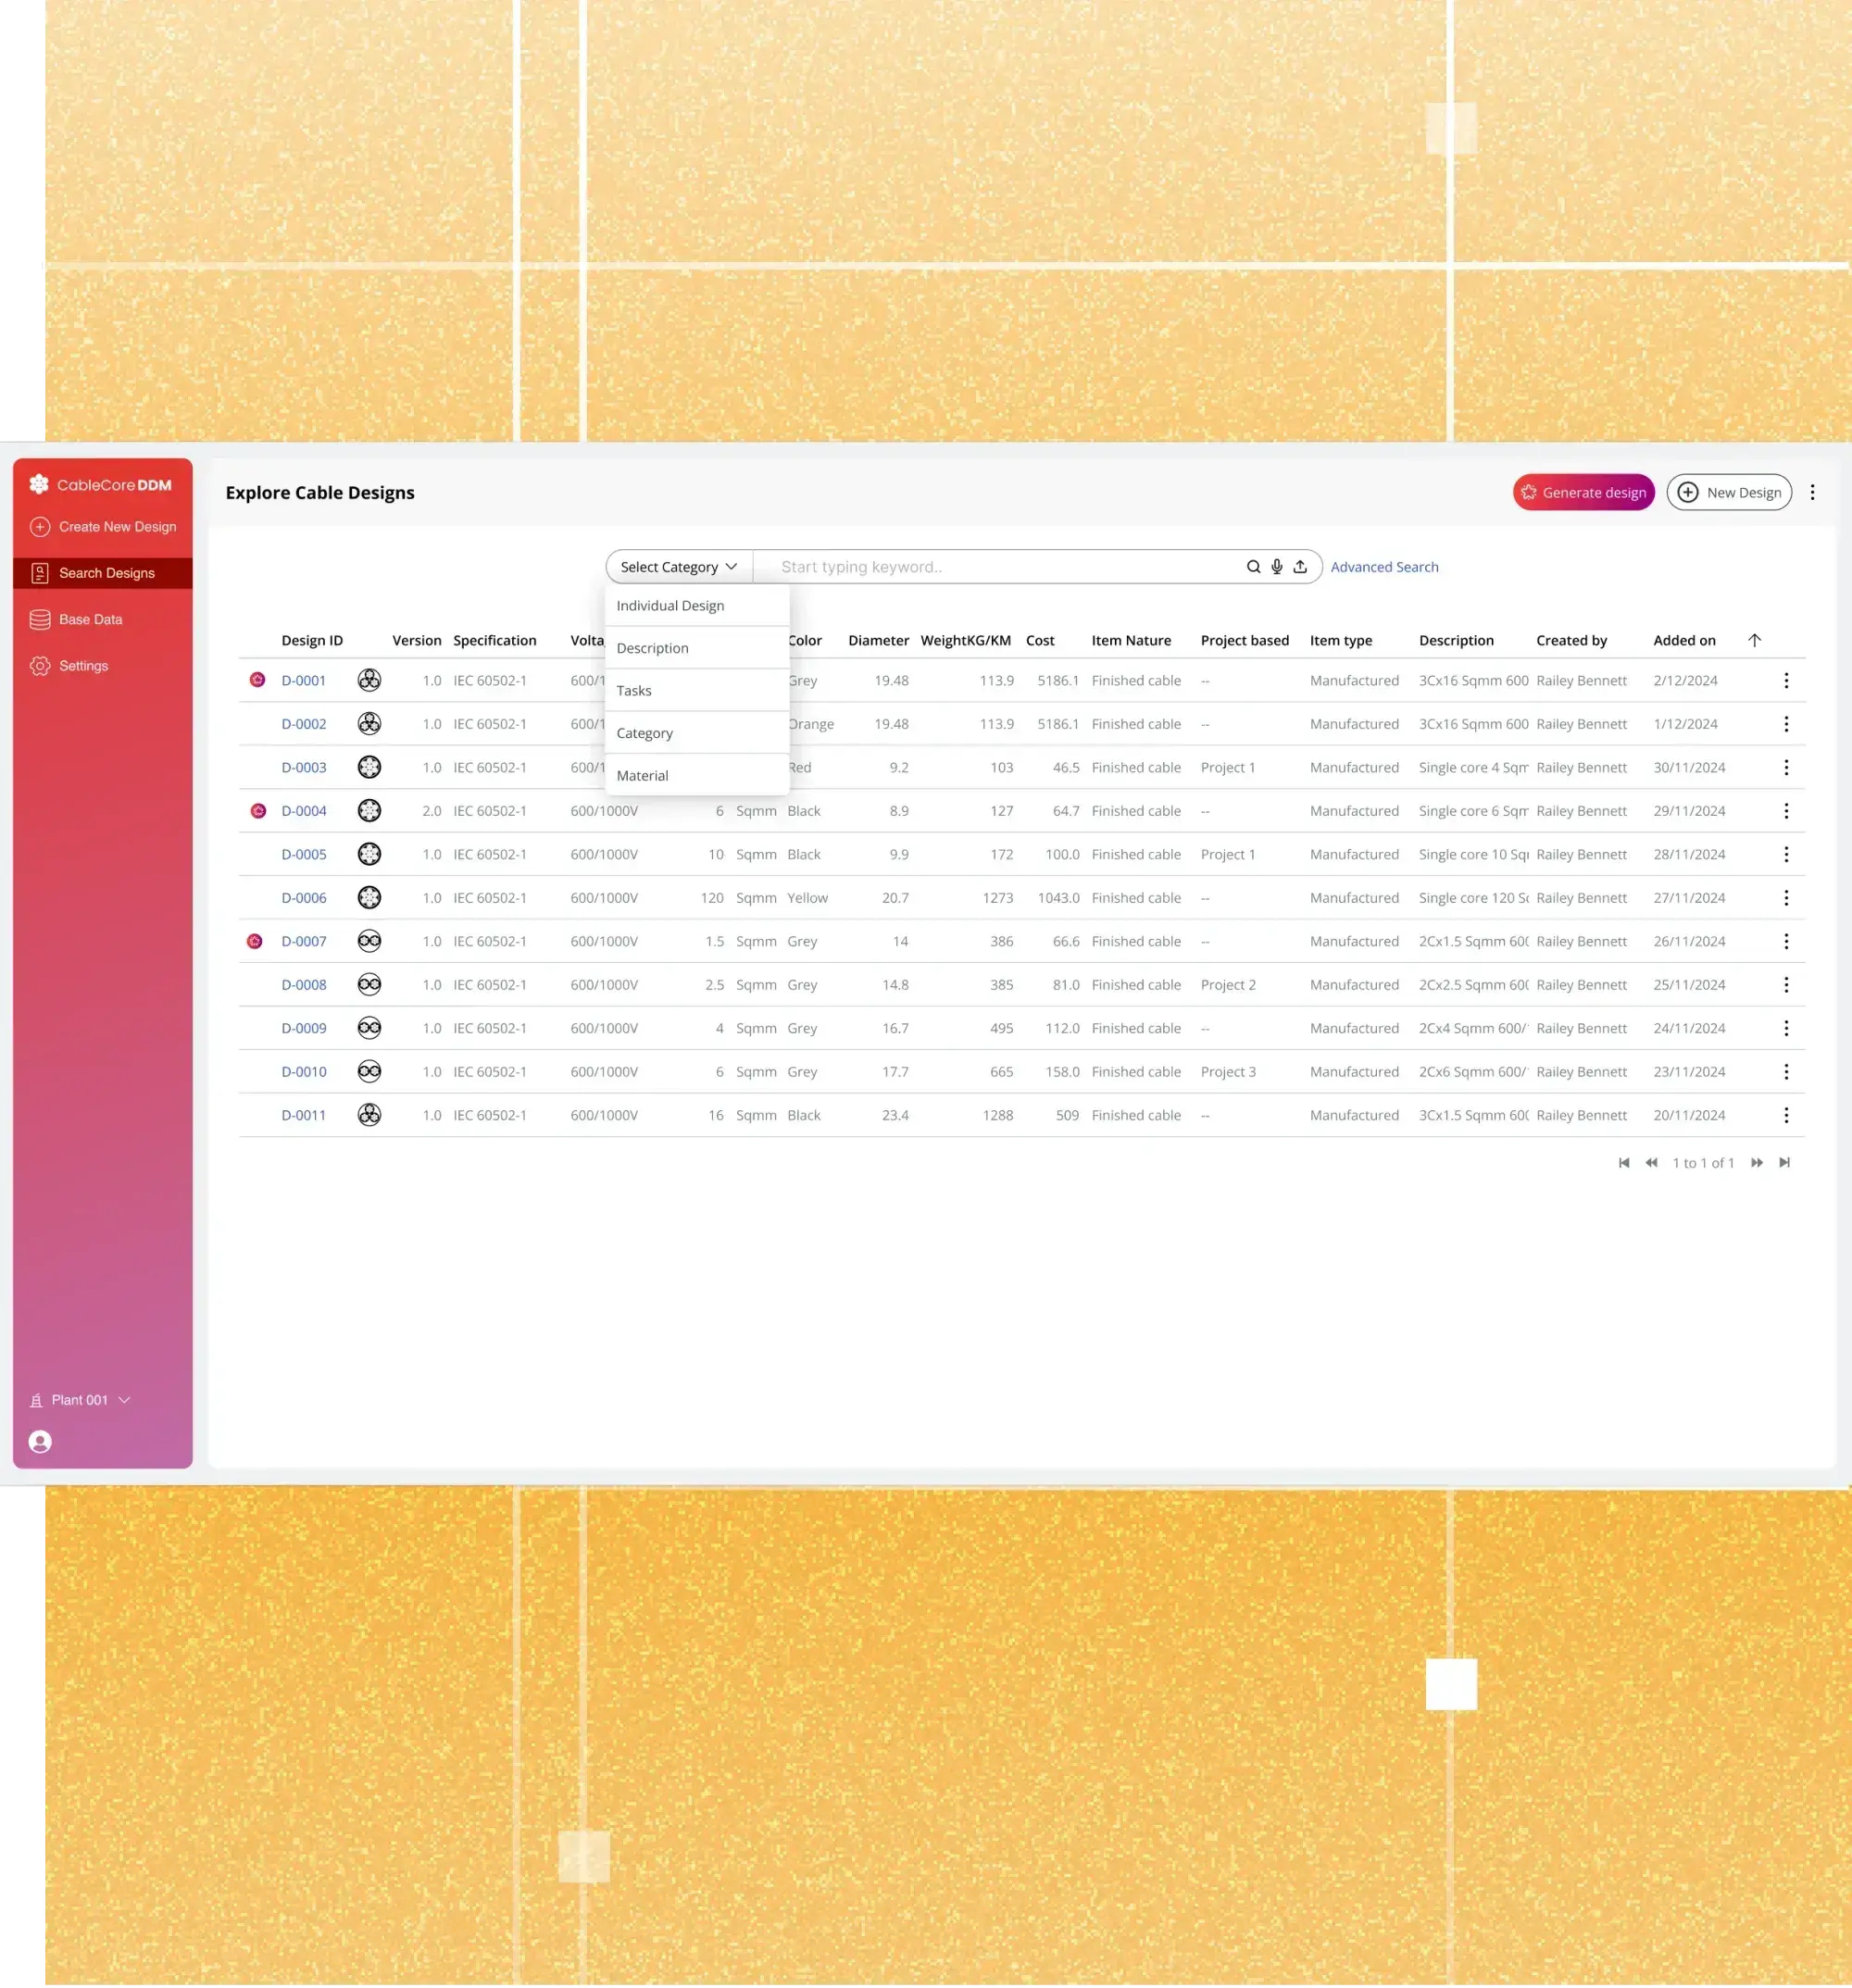Click the microphone voice search icon

[x=1276, y=567]
